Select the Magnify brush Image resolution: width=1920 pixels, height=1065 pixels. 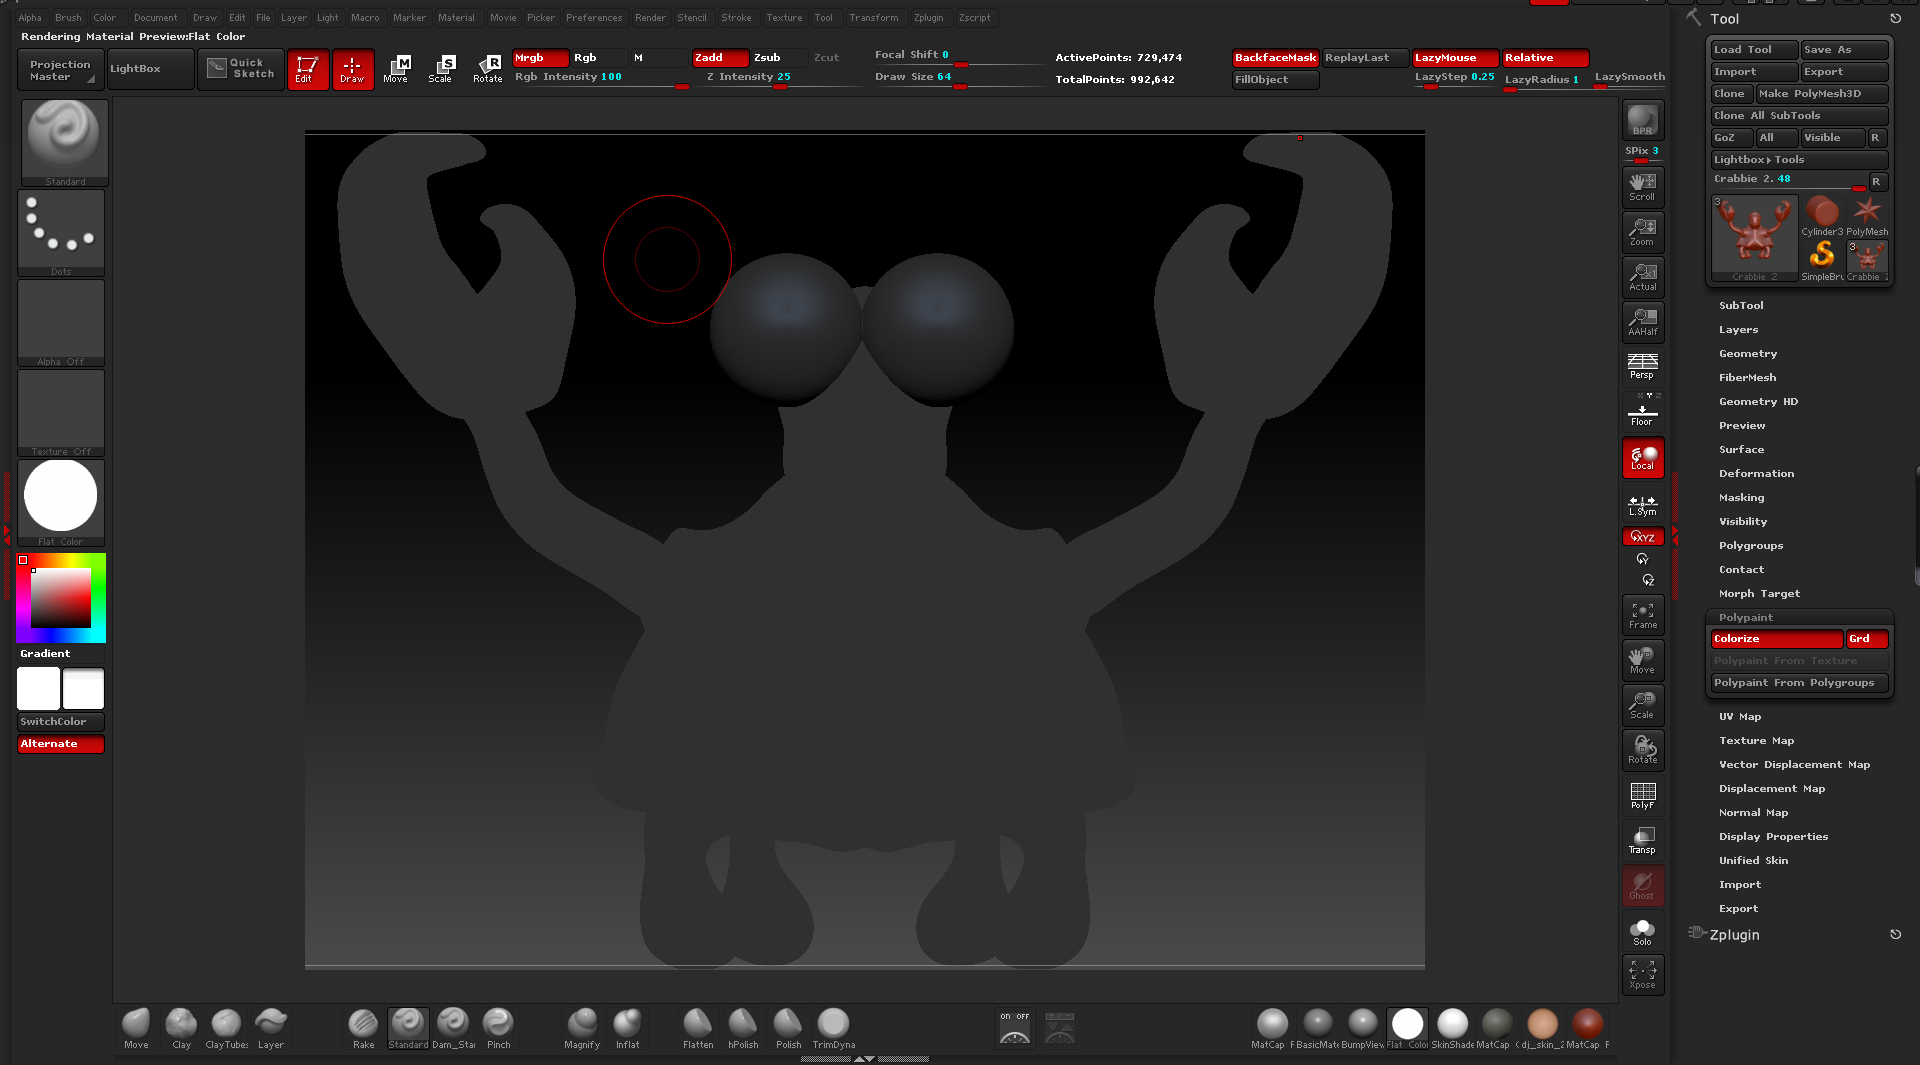(582, 1028)
